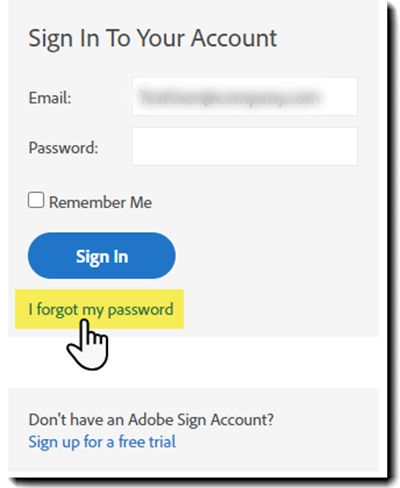Viewport: 400px width, 488px height.
Task: Click the 'Email:' field label
Action: tap(50, 98)
